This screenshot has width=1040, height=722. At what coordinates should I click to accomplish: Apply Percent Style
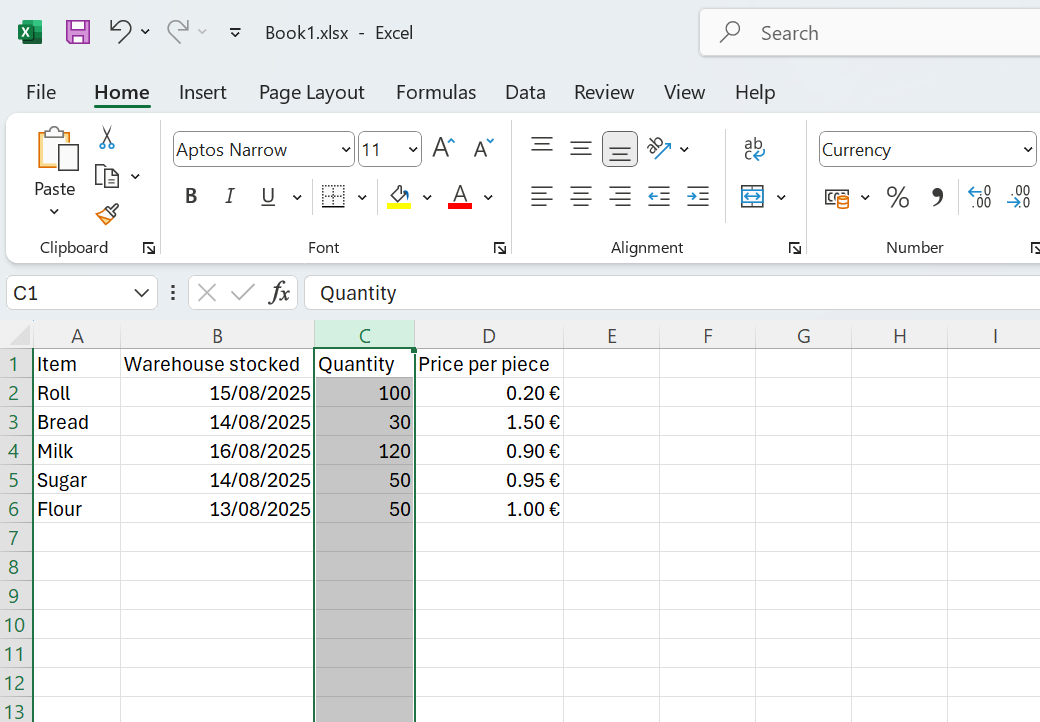897,197
